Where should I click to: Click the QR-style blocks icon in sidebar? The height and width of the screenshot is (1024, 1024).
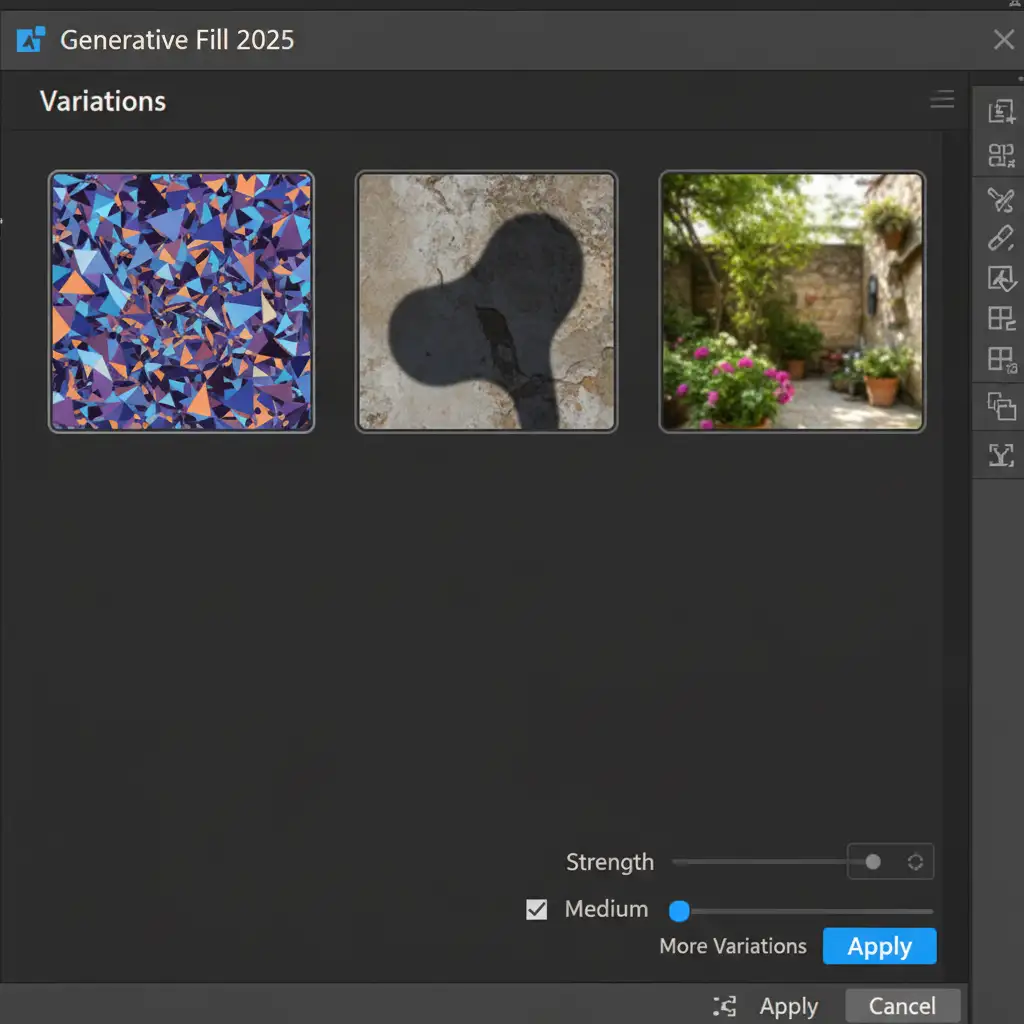(1000, 155)
